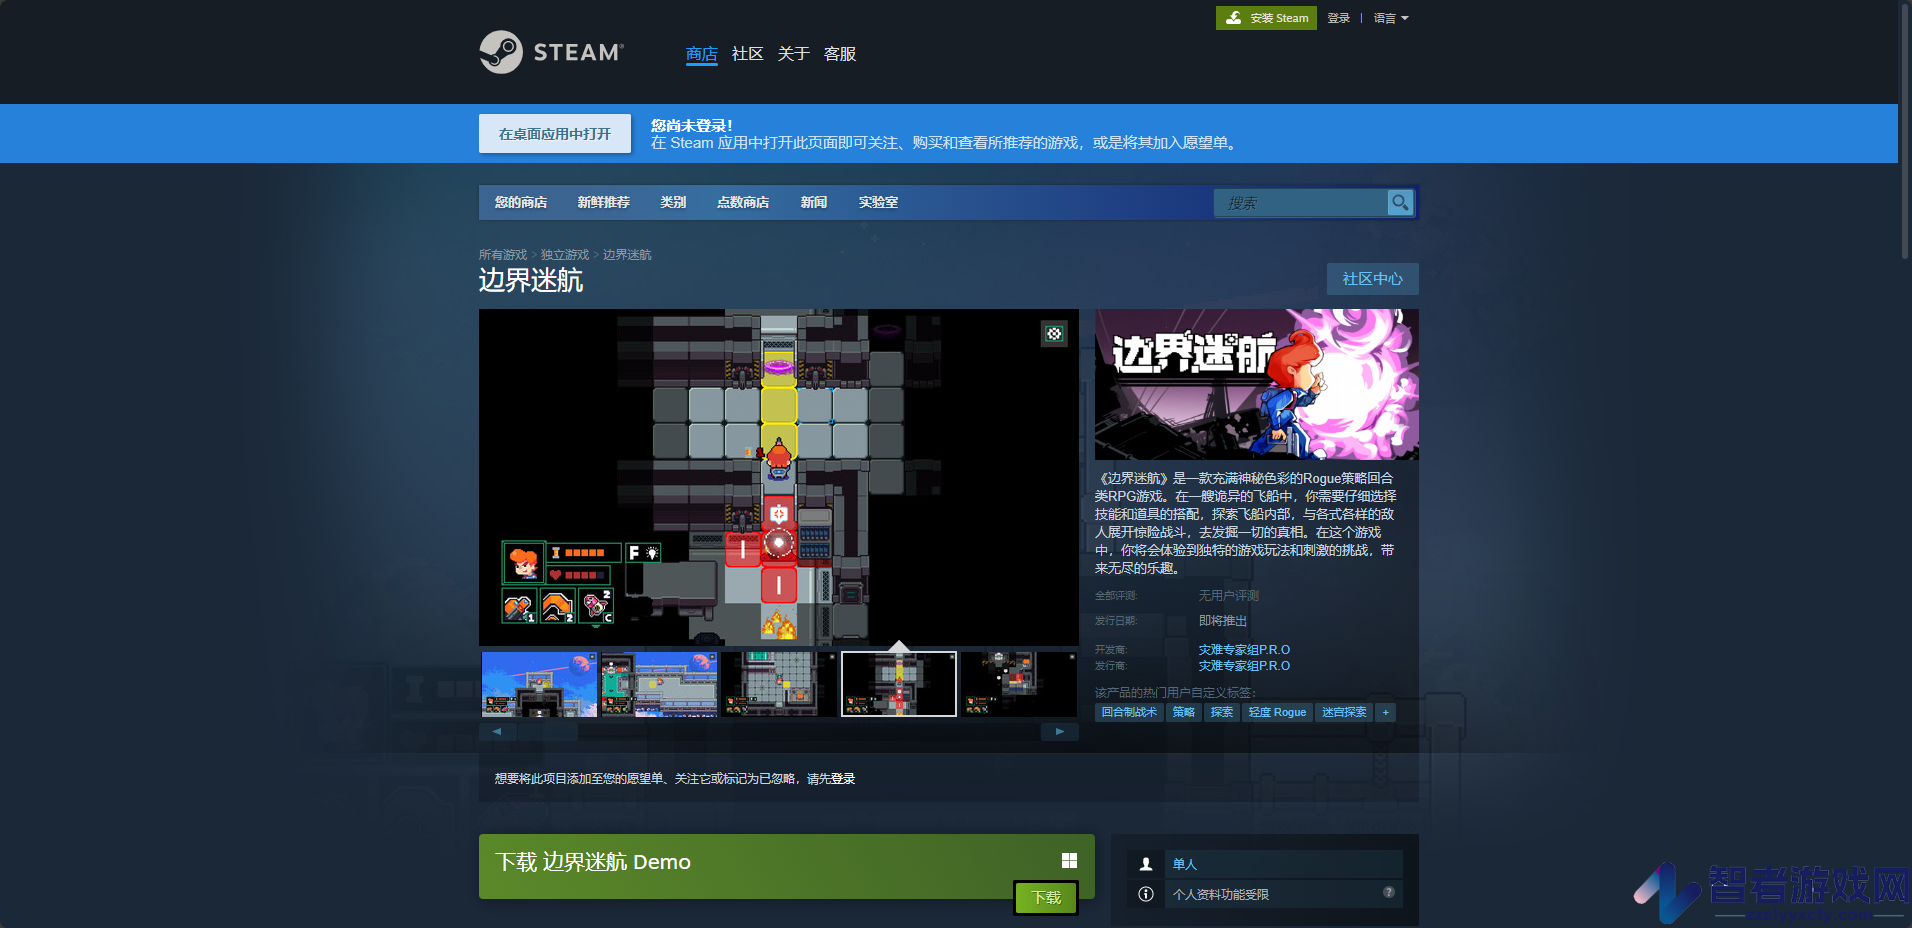Open the 您的商店 store menu
The image size is (1912, 928).
(x=521, y=202)
